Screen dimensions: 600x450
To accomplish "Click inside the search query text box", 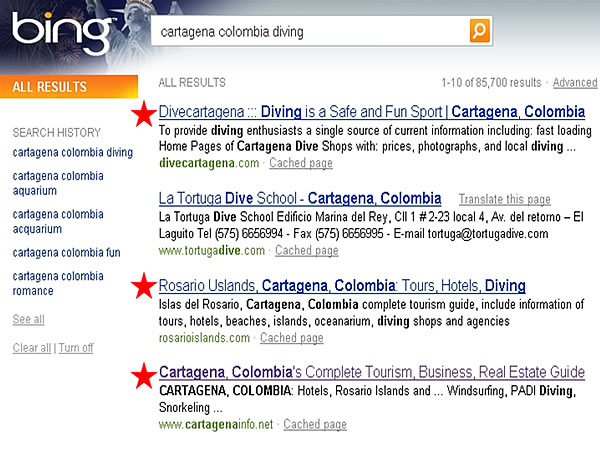I will click(310, 32).
